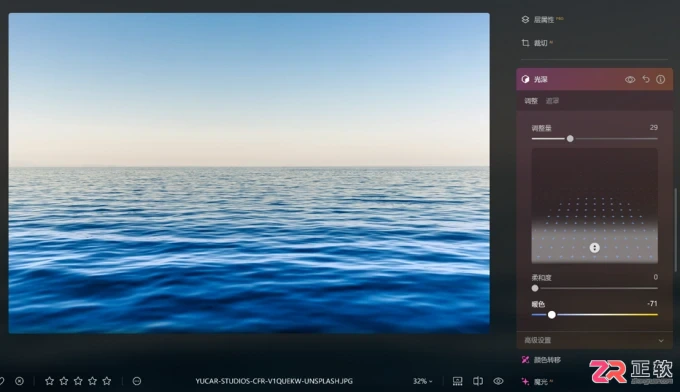Expand the 高级设置 advanced settings section
Viewport: 680px width, 392px height.
pyautogui.click(x=594, y=340)
